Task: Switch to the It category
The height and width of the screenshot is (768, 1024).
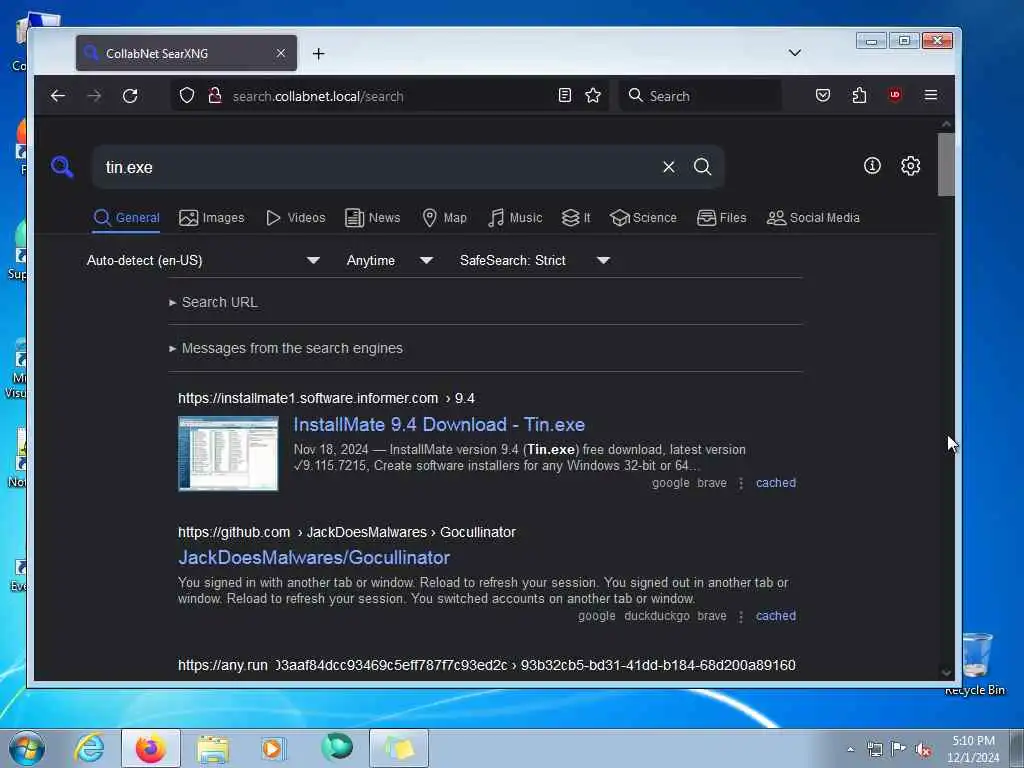Action: click(576, 217)
